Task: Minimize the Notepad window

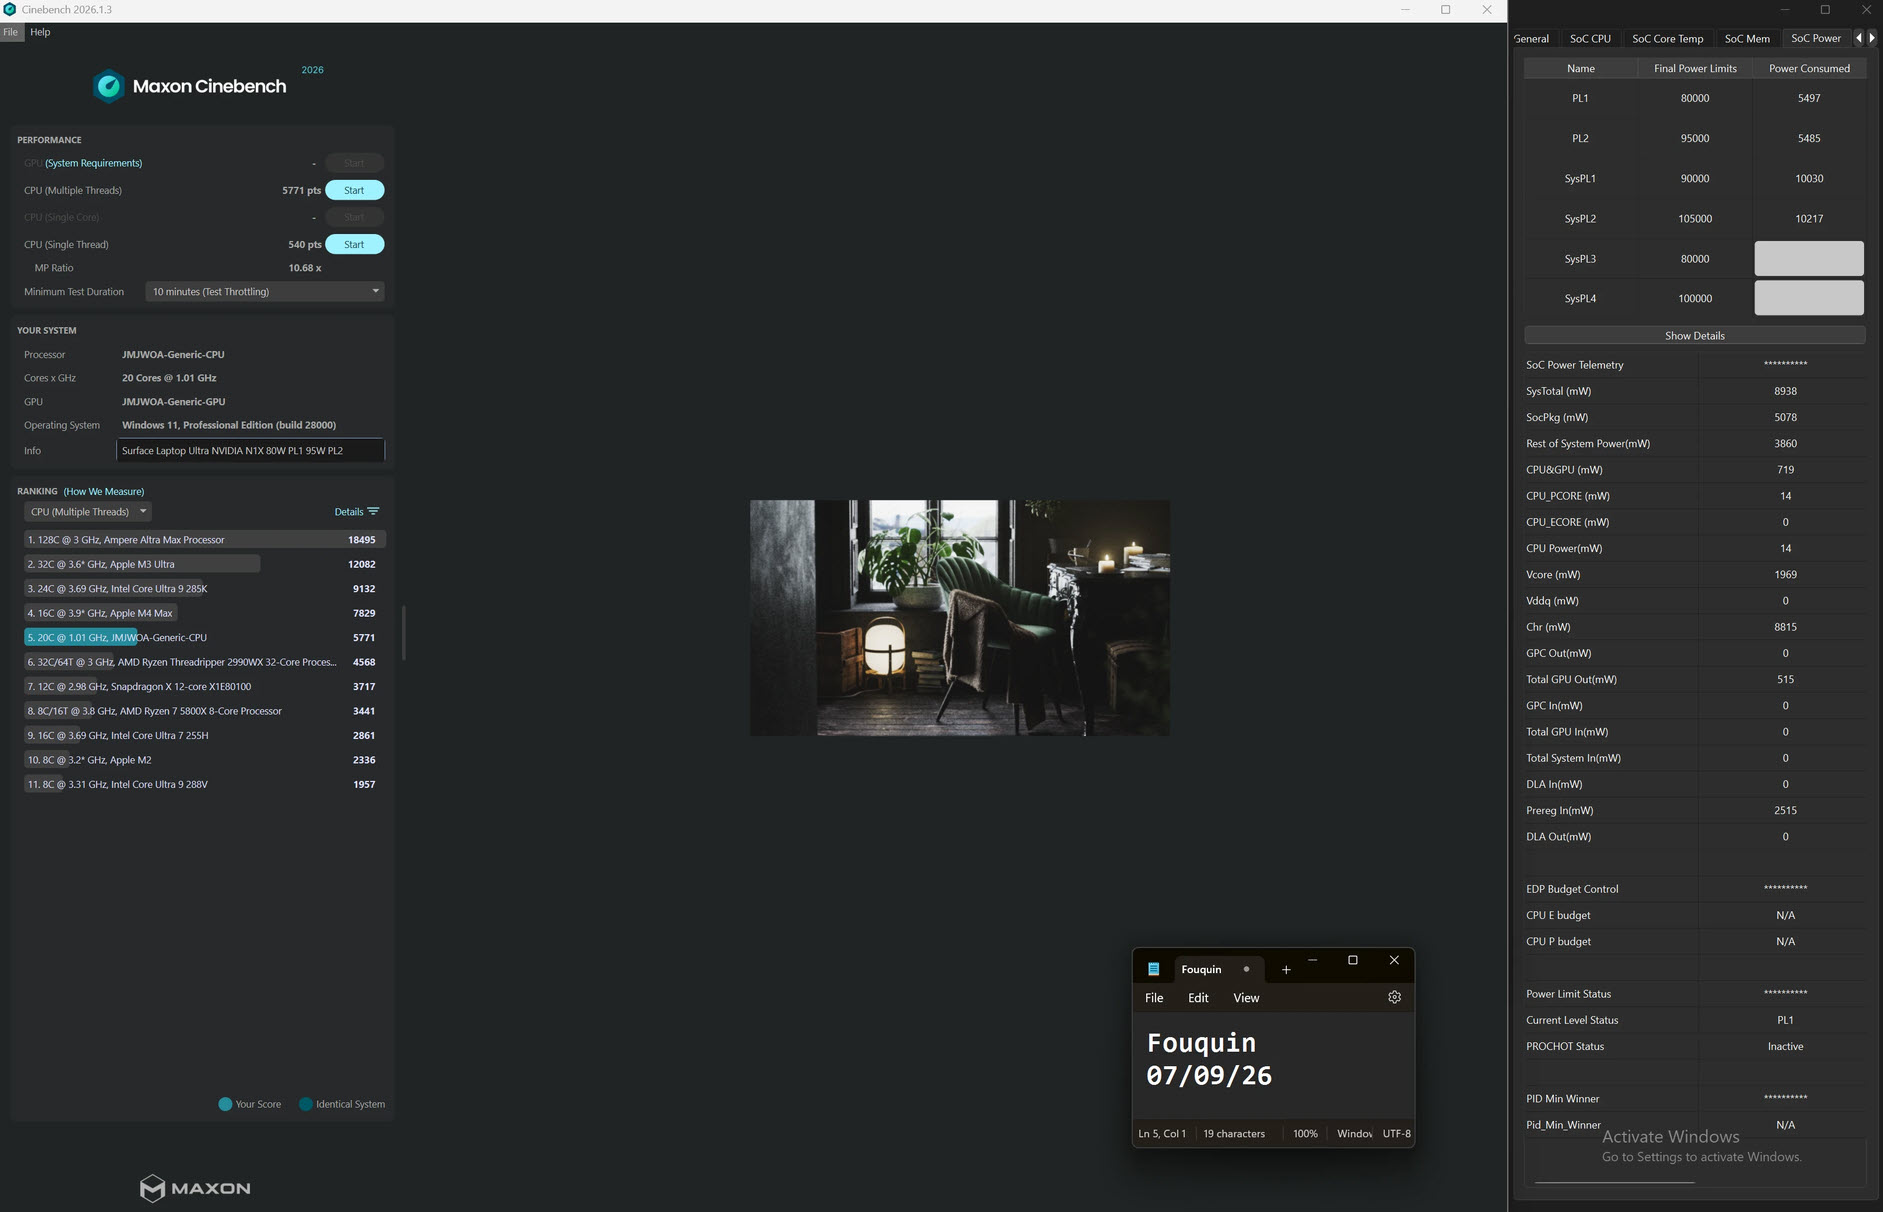Action: [x=1312, y=960]
